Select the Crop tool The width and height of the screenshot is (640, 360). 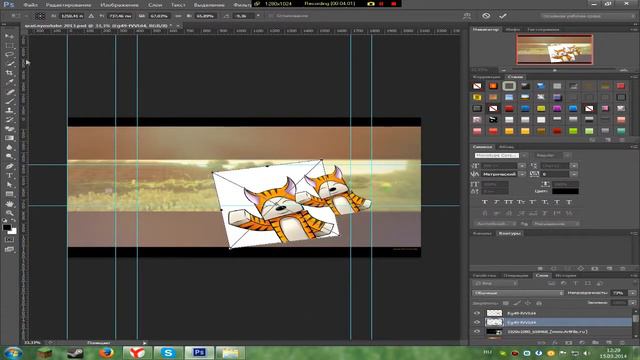9,73
